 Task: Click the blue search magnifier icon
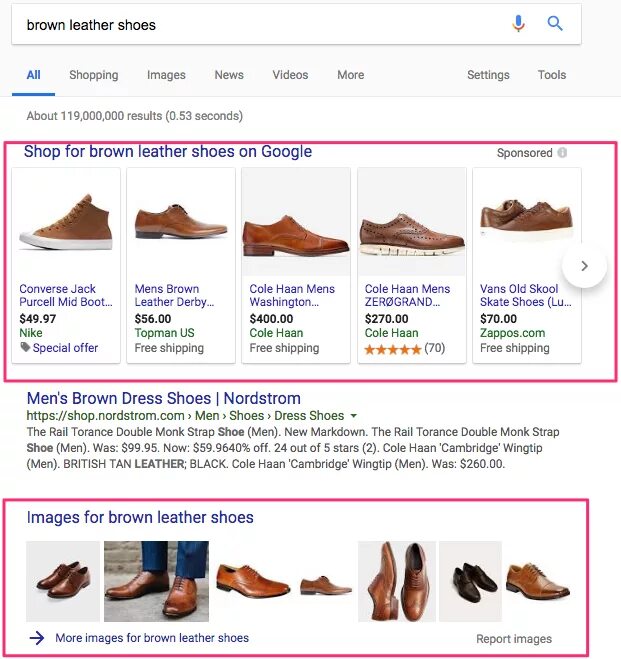point(555,24)
